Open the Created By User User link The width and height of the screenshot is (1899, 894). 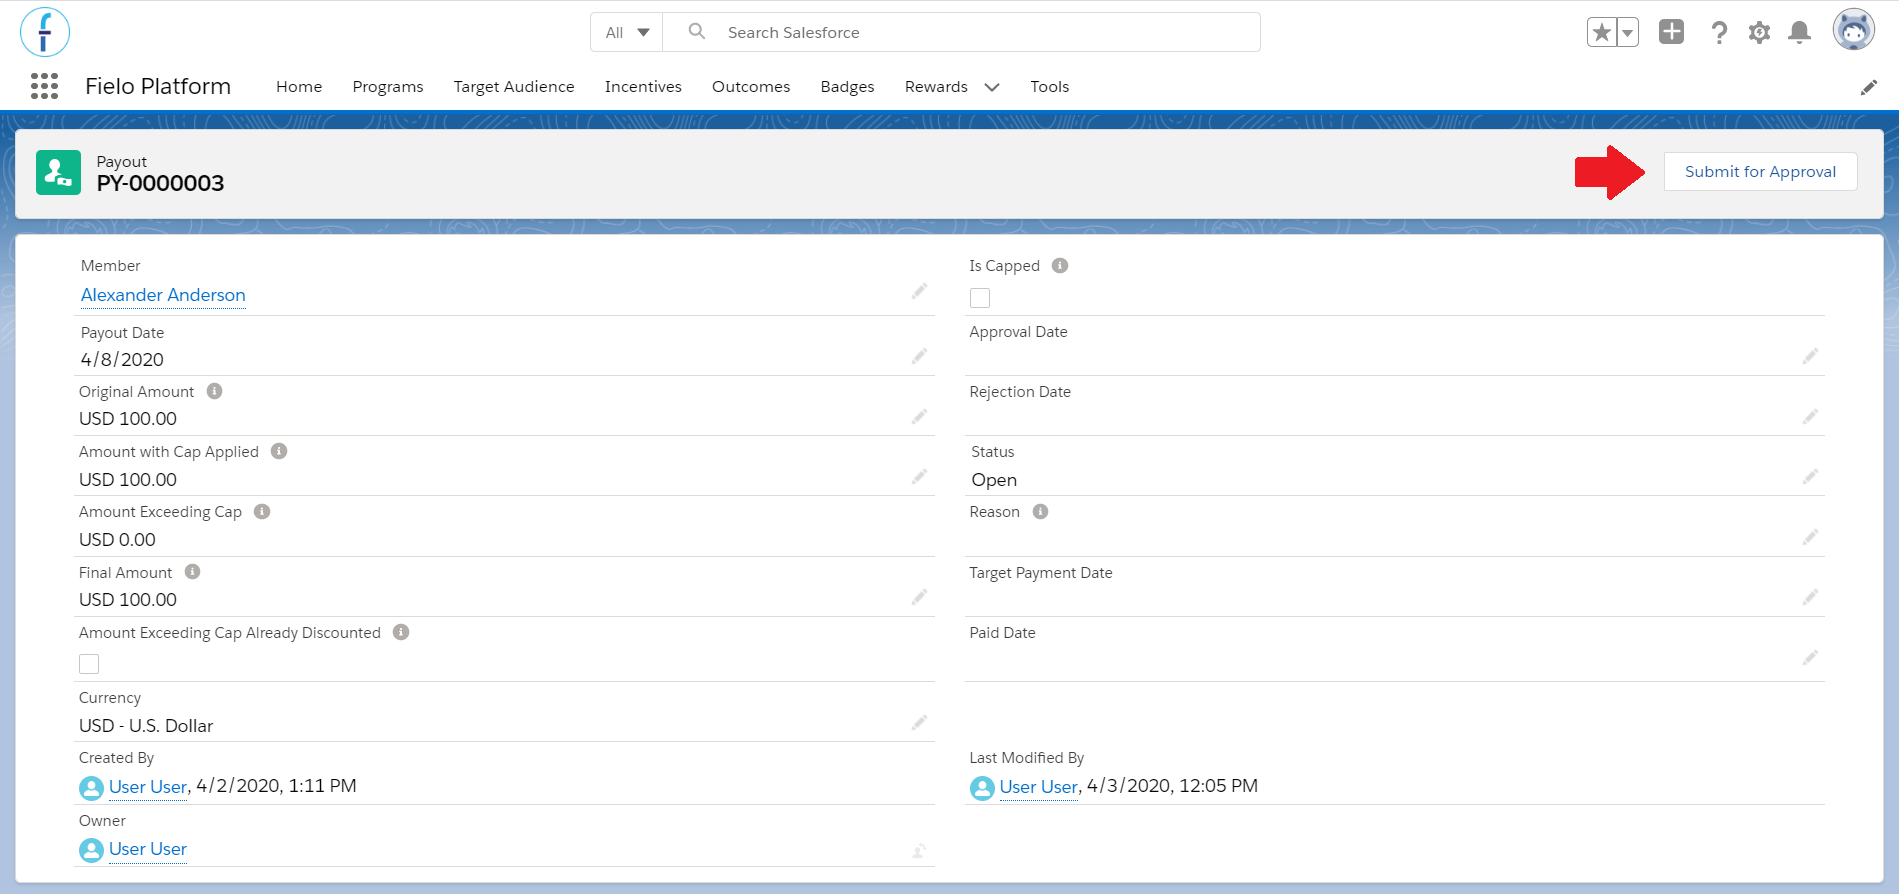pos(148,787)
